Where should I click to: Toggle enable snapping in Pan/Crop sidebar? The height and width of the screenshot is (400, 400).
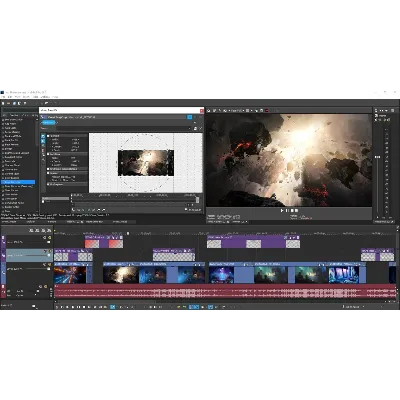[x=43, y=151]
